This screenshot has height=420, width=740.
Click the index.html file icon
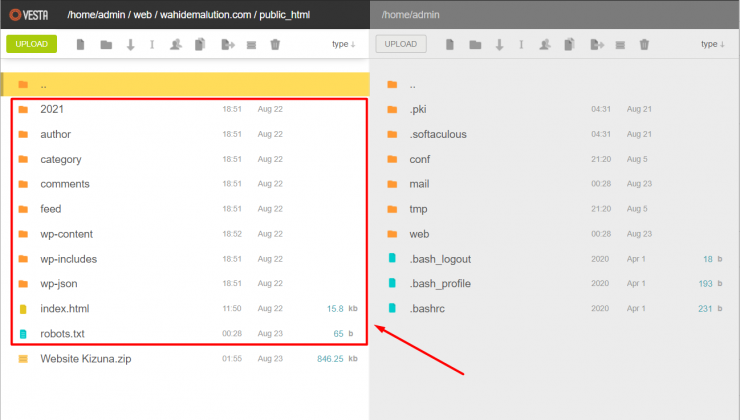(x=23, y=309)
